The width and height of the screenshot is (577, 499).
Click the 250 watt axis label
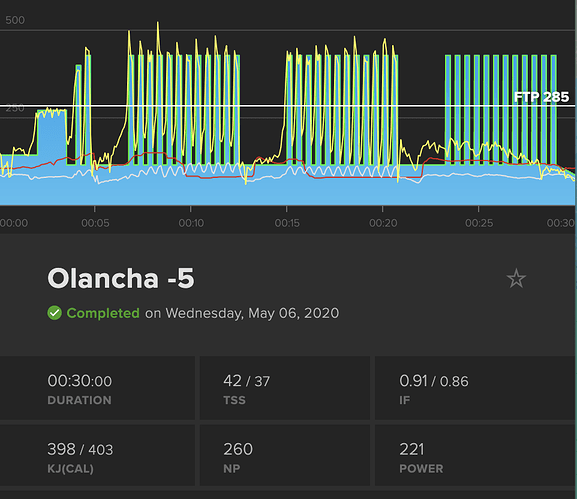[15, 108]
